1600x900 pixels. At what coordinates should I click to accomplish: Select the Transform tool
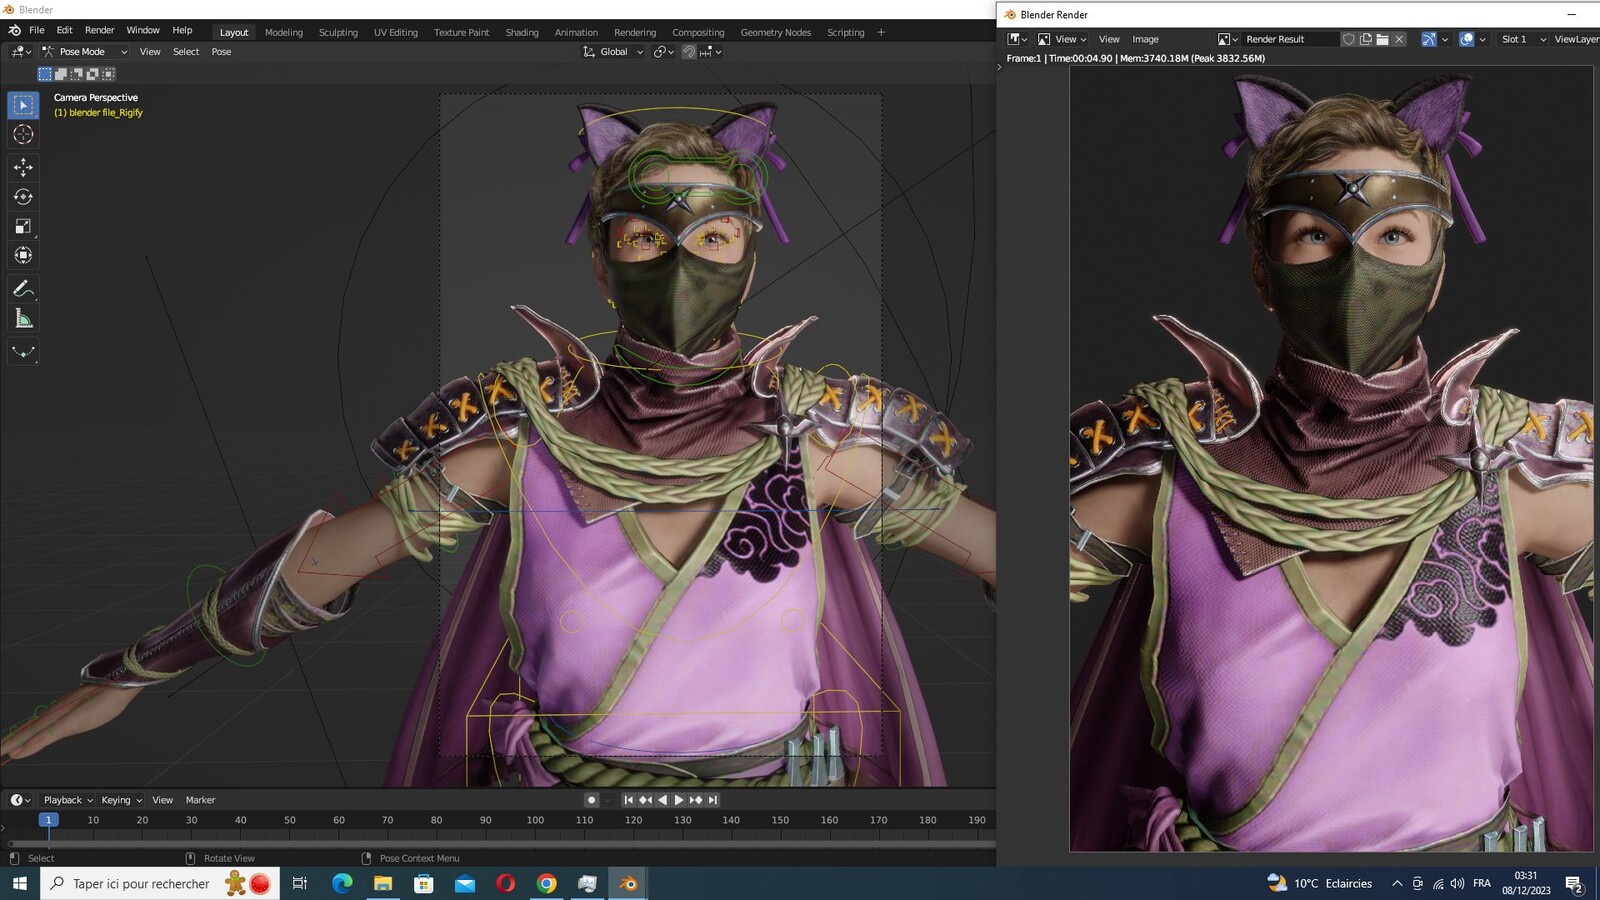coord(23,255)
